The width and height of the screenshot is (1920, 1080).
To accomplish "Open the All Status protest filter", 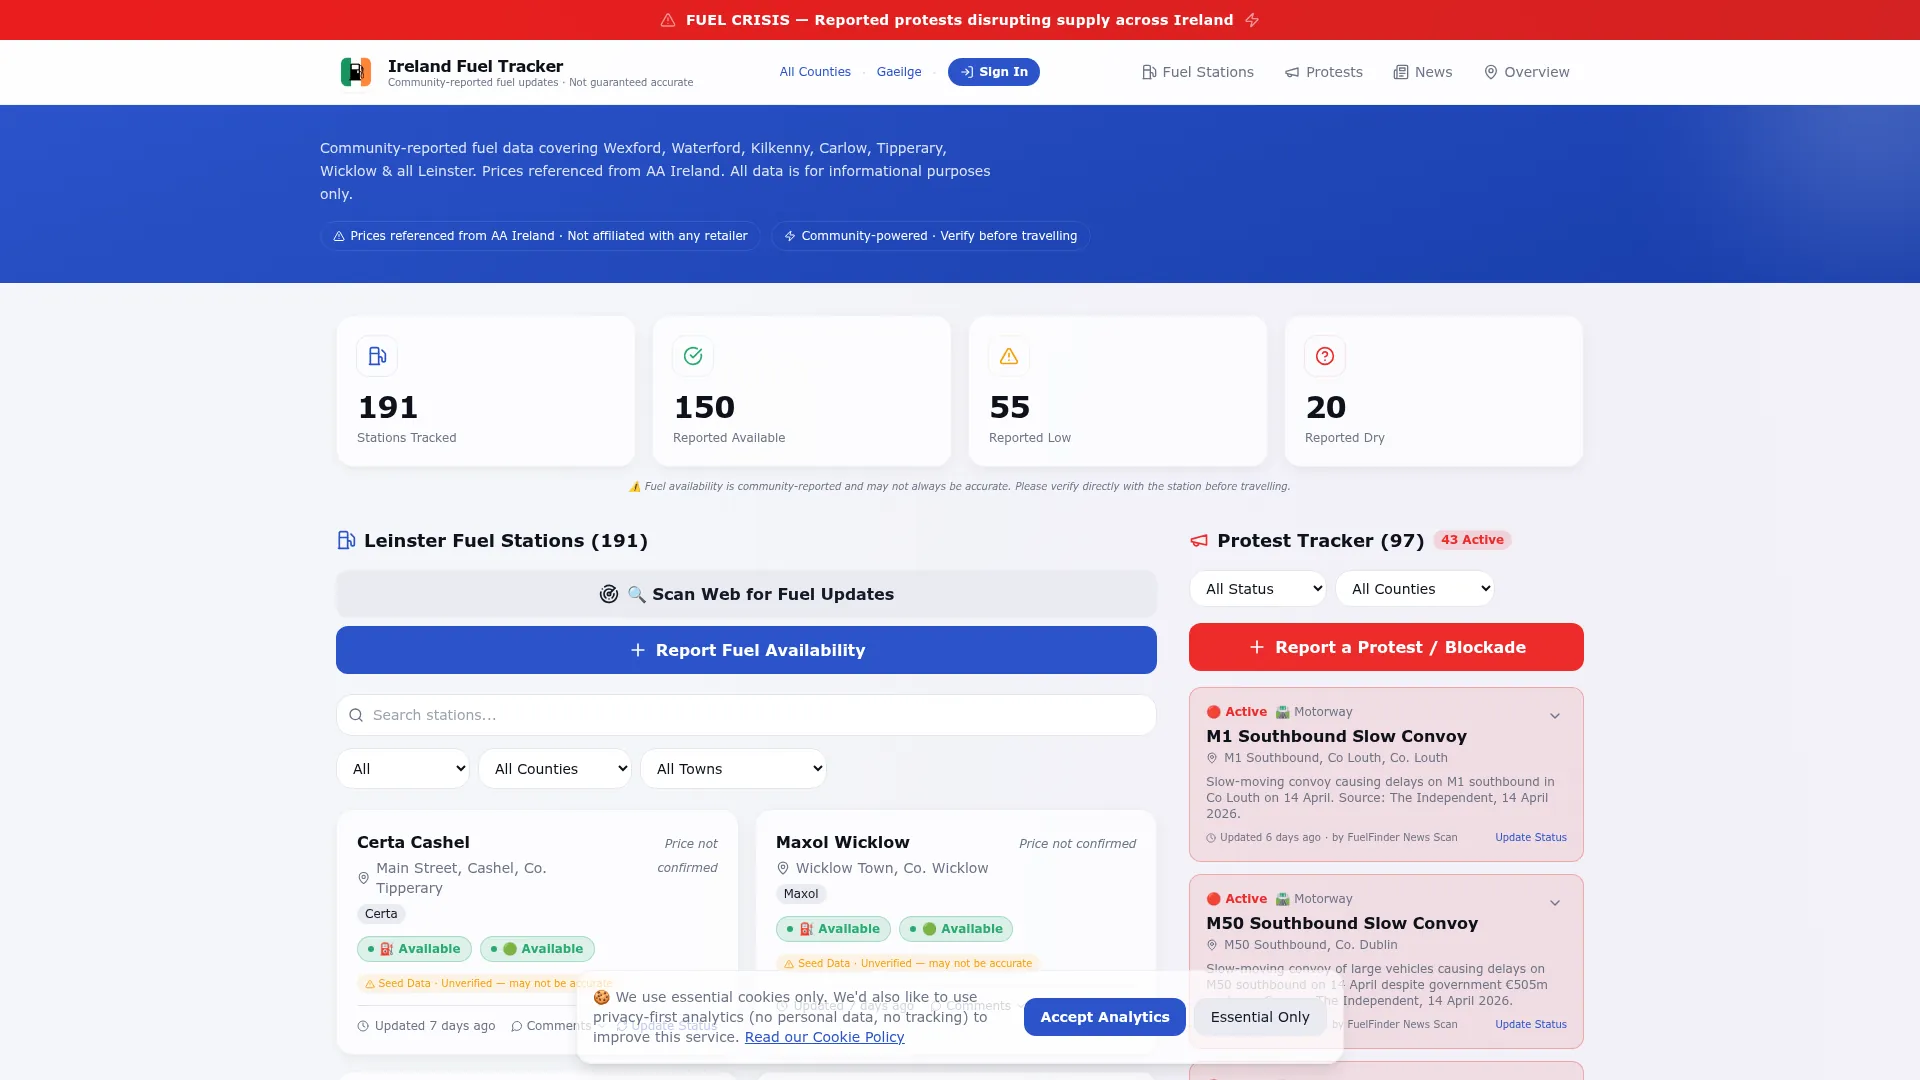I will click(1258, 588).
